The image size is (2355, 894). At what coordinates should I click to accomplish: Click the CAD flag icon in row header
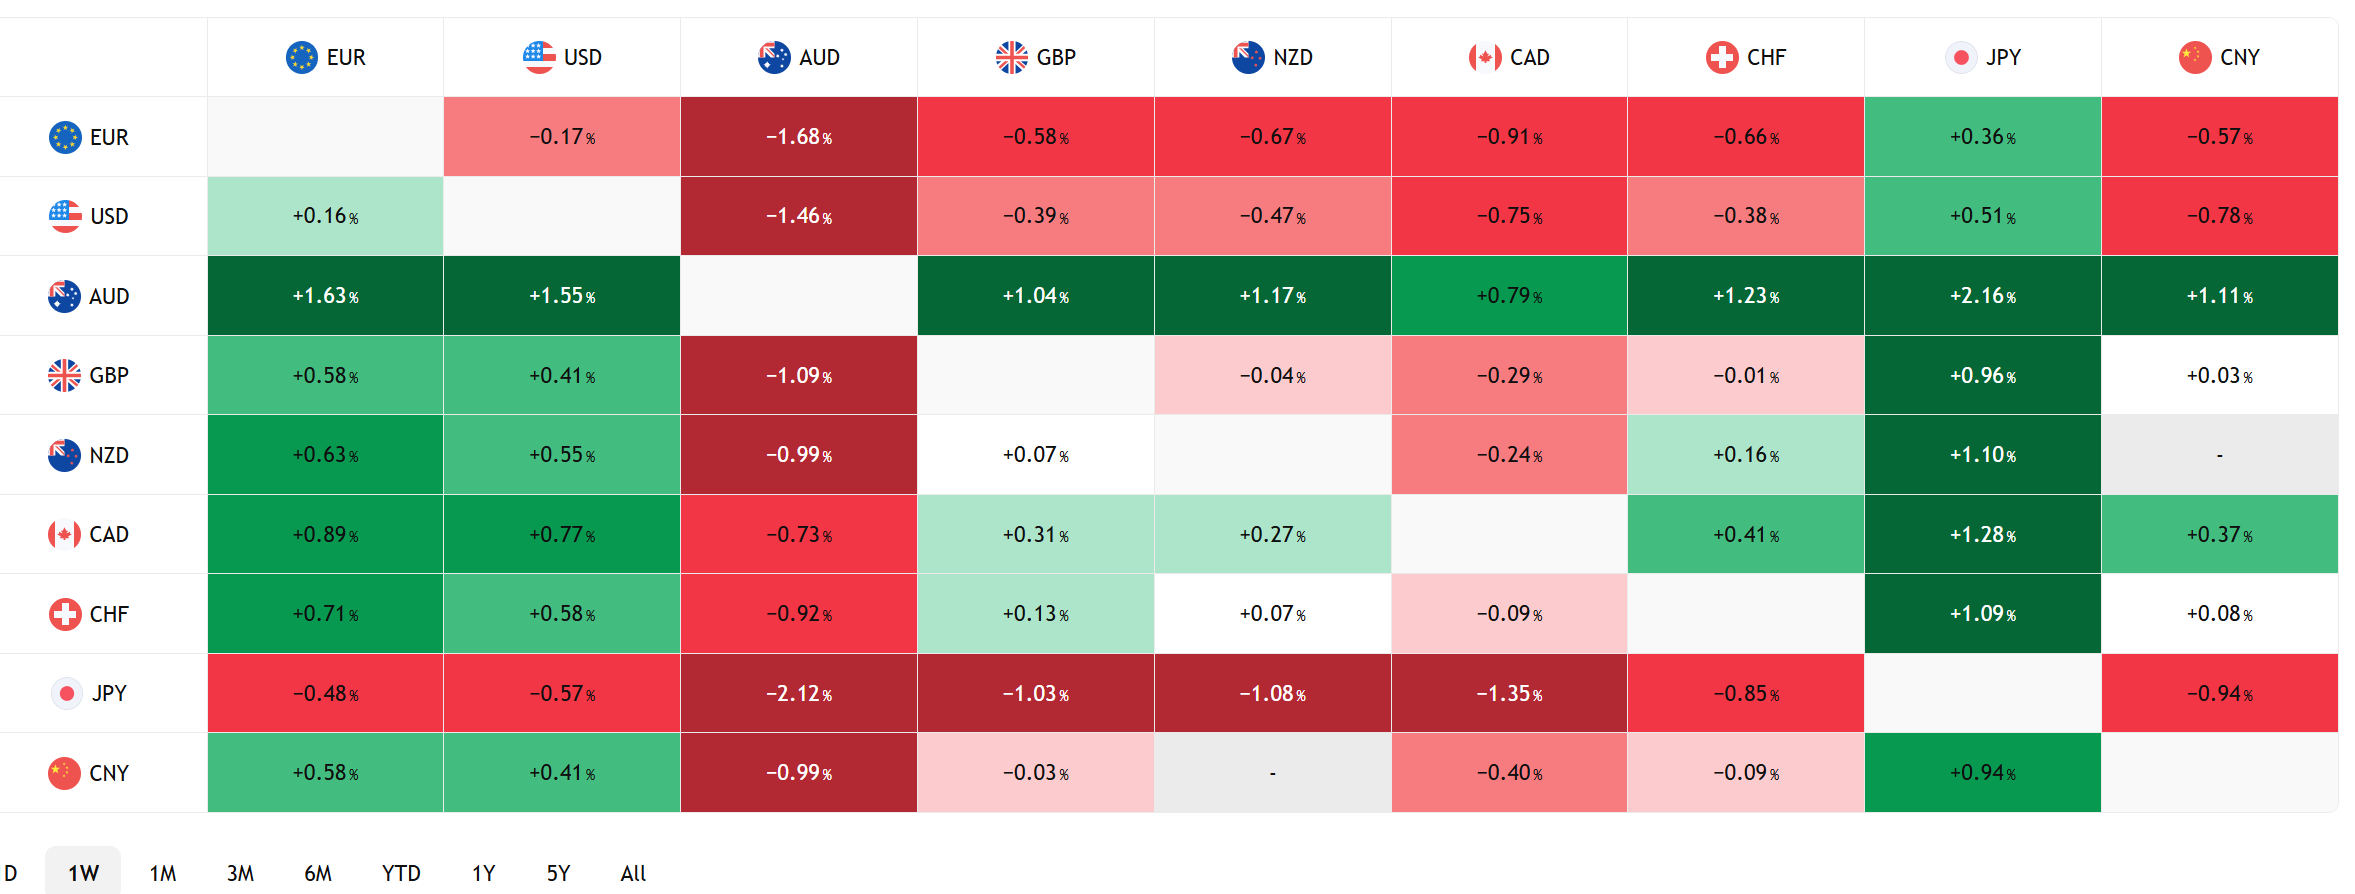(x=64, y=534)
